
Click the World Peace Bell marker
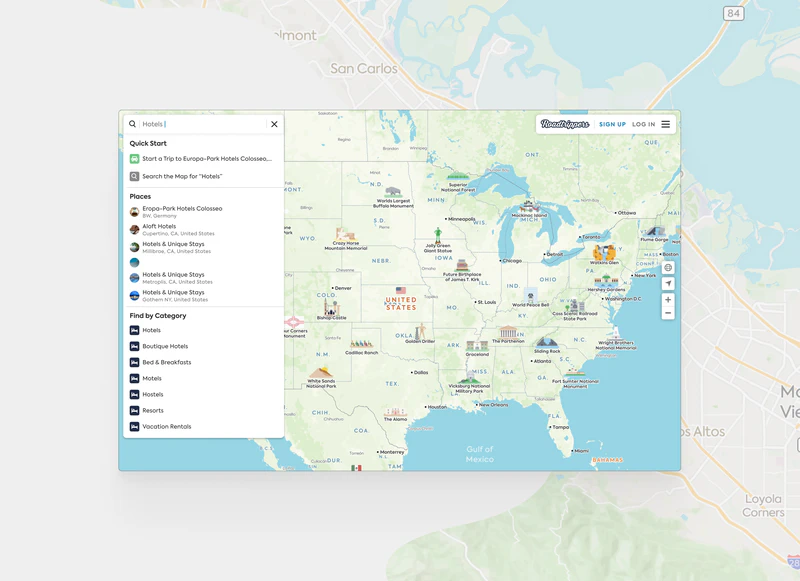[531, 295]
